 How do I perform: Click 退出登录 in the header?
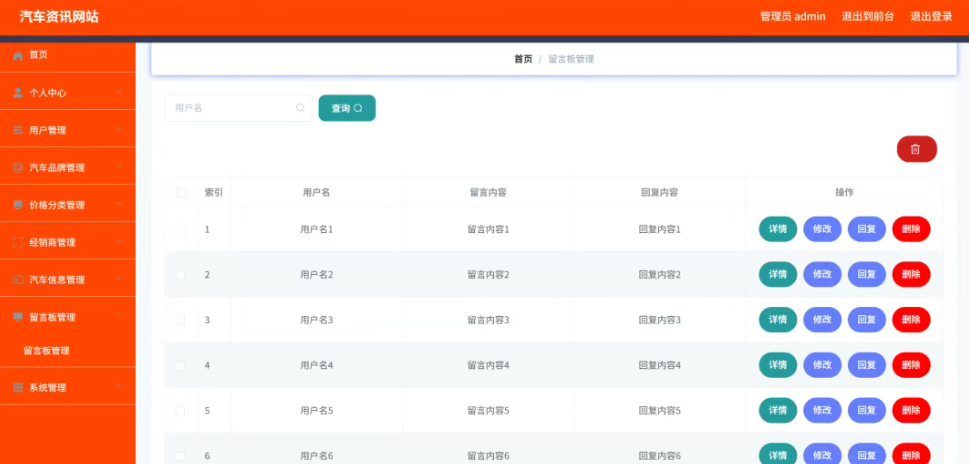click(931, 17)
